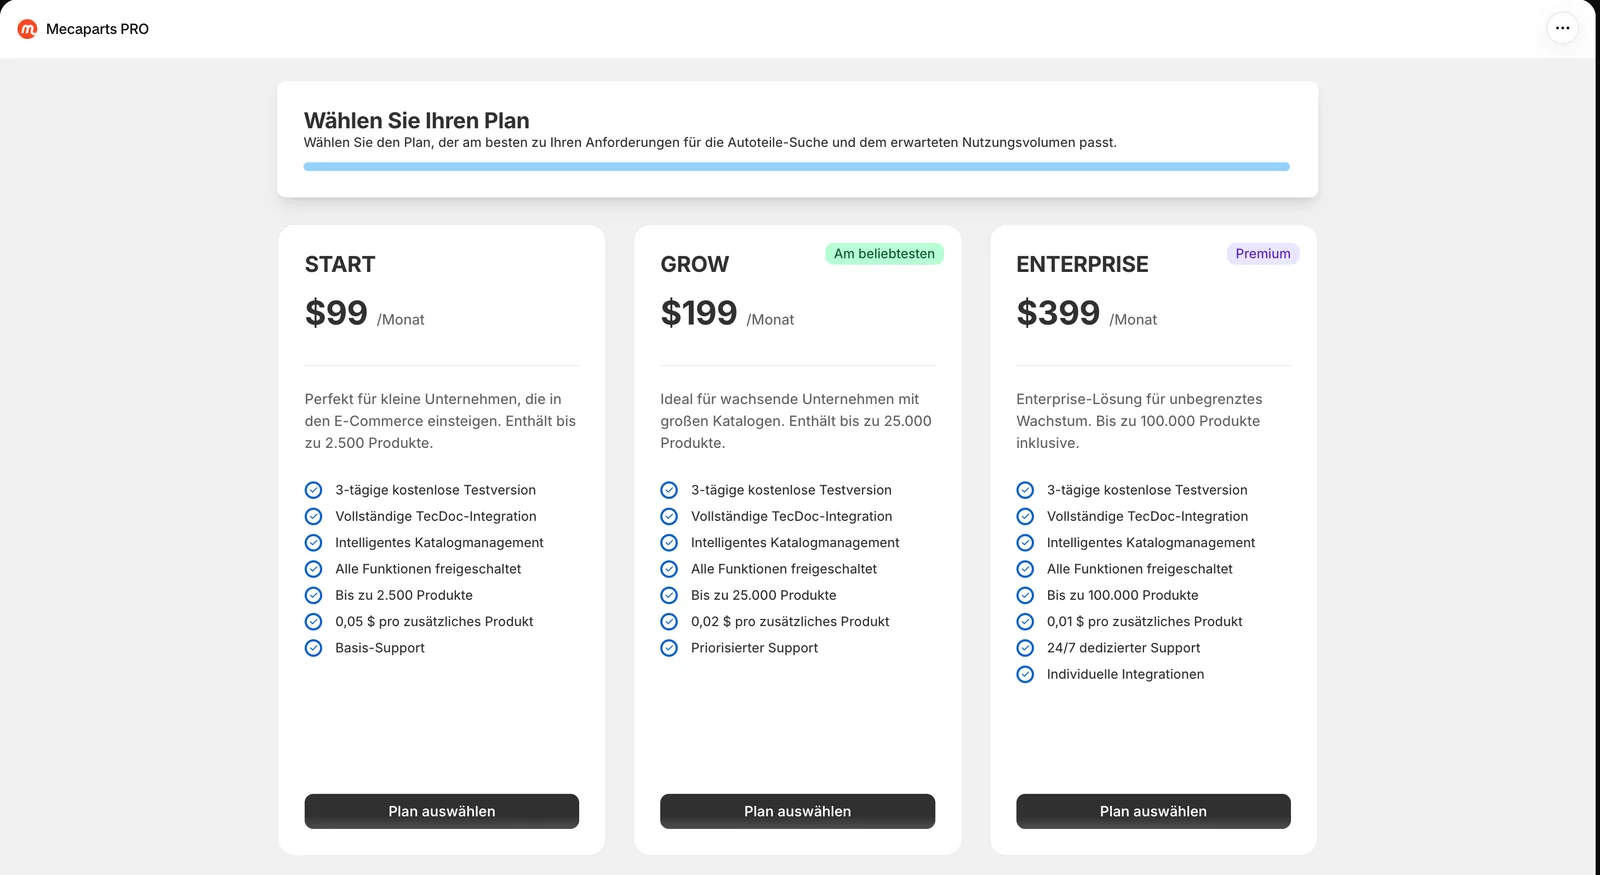Click '24/7 dedizierter Support' feature text
Screen dimensions: 1600x875
(x=1123, y=648)
